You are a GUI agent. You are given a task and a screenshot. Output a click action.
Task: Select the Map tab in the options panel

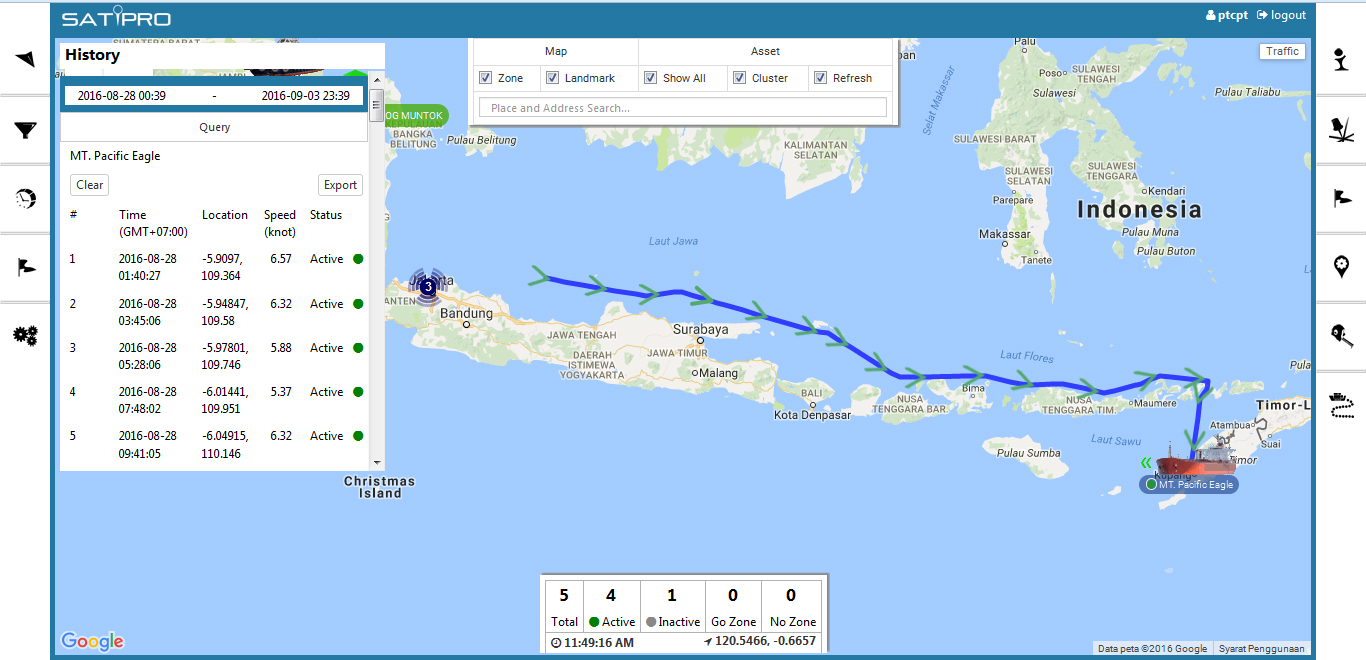(x=556, y=51)
